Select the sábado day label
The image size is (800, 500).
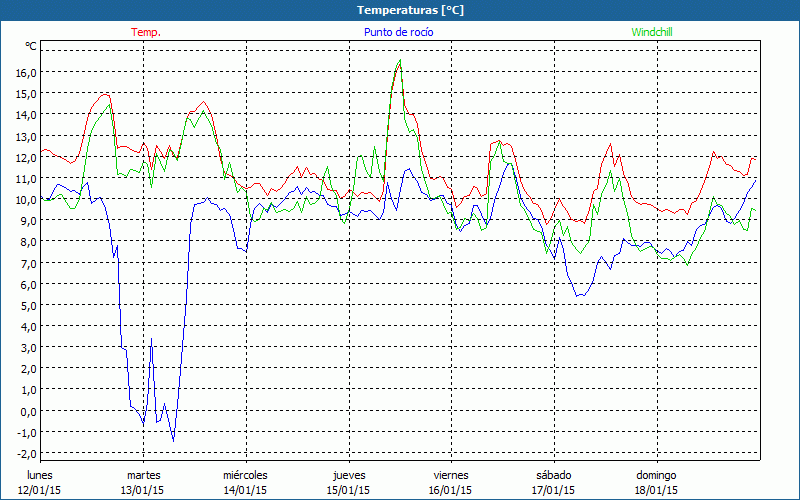554,475
